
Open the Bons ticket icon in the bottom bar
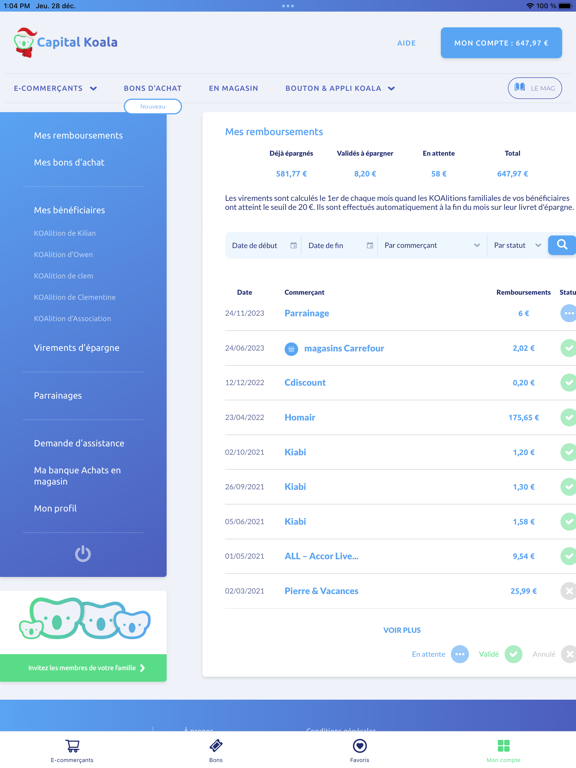216,746
